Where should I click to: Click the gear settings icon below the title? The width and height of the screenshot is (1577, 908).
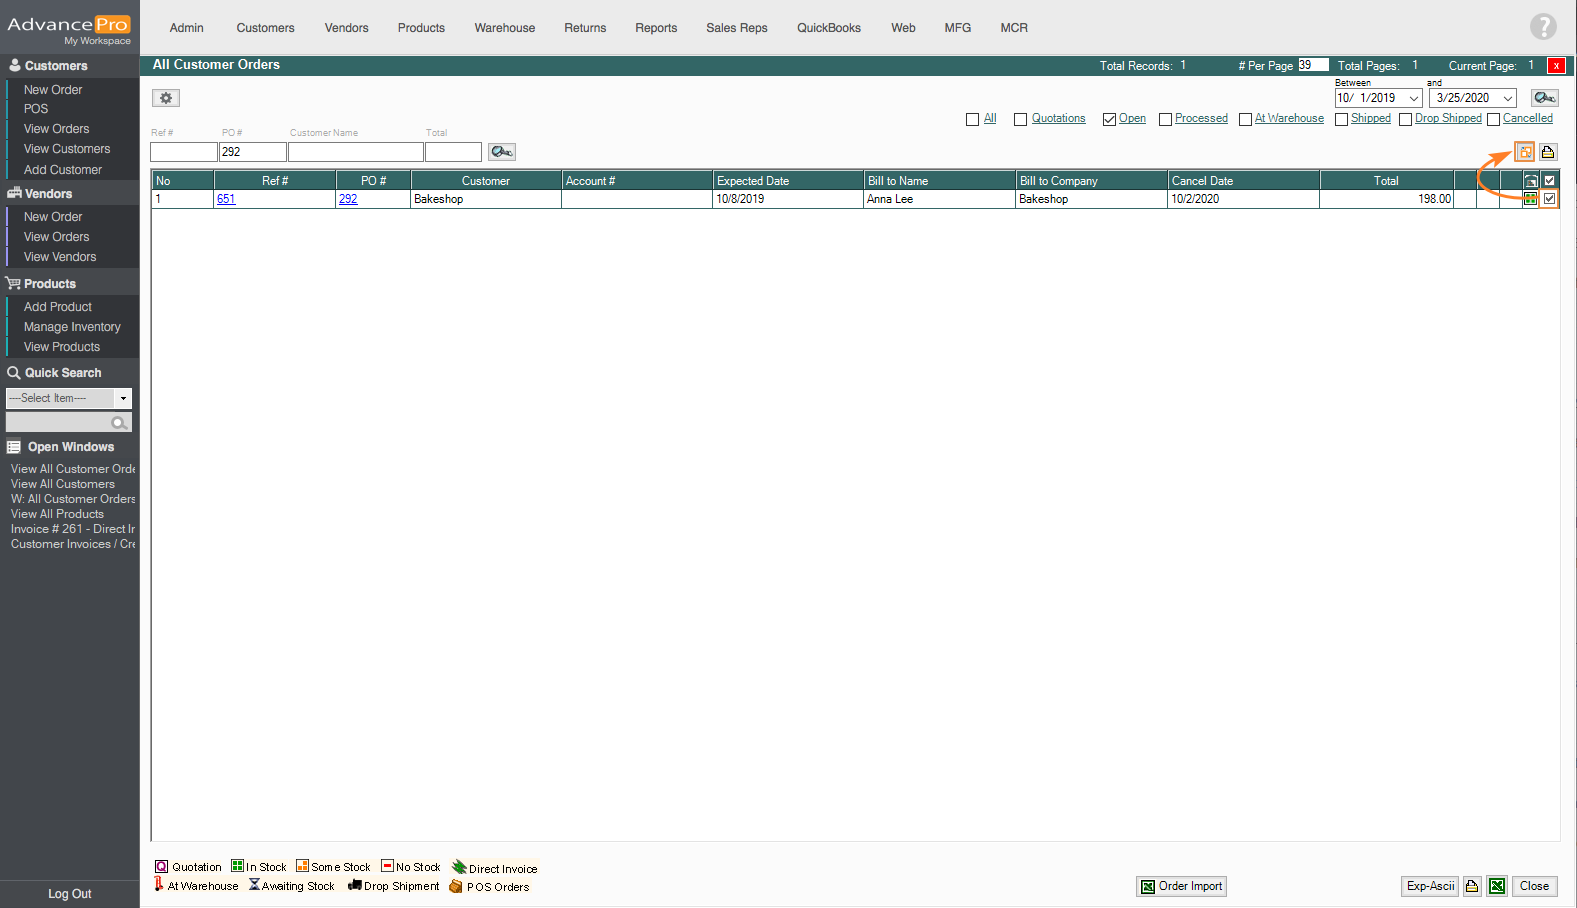(x=166, y=98)
